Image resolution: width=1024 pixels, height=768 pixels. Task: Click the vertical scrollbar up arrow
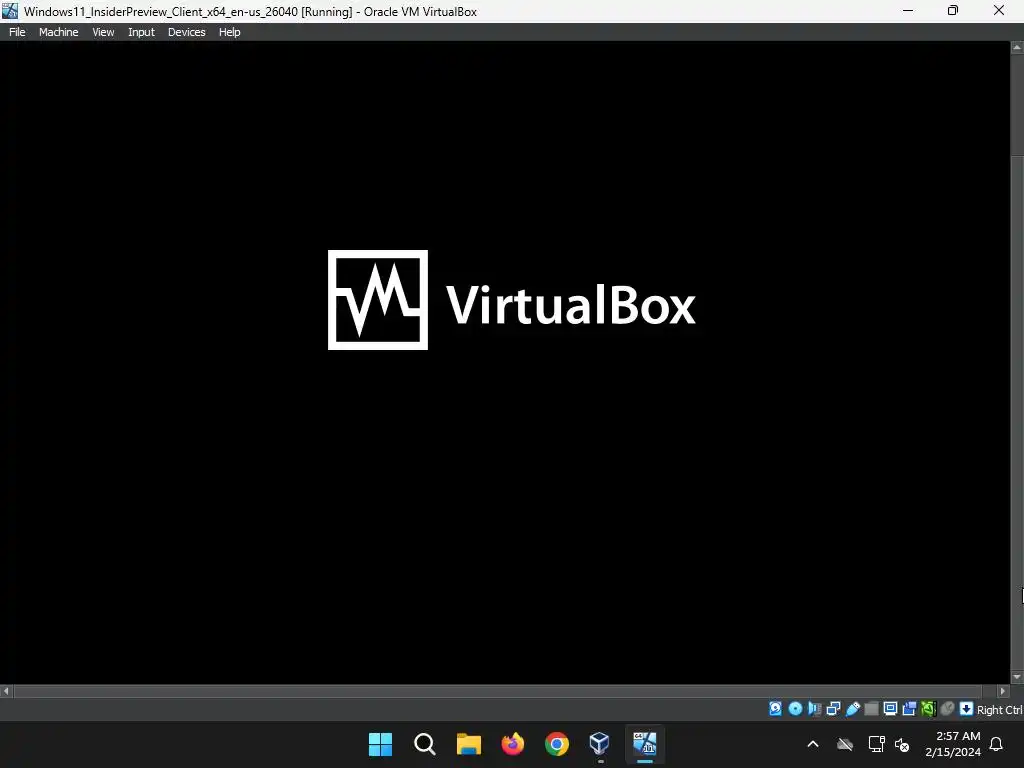point(1017,47)
